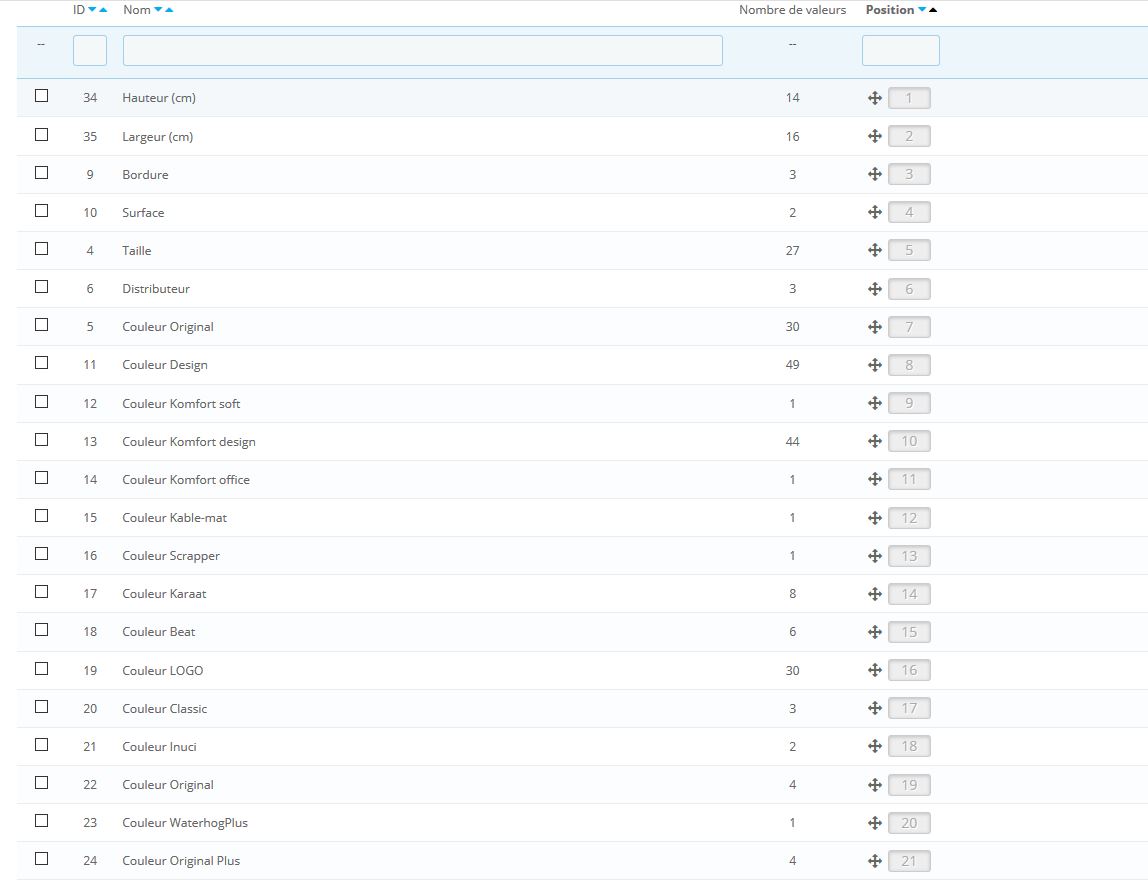
Task: Click move handle for Distributeur row
Action: (874, 289)
